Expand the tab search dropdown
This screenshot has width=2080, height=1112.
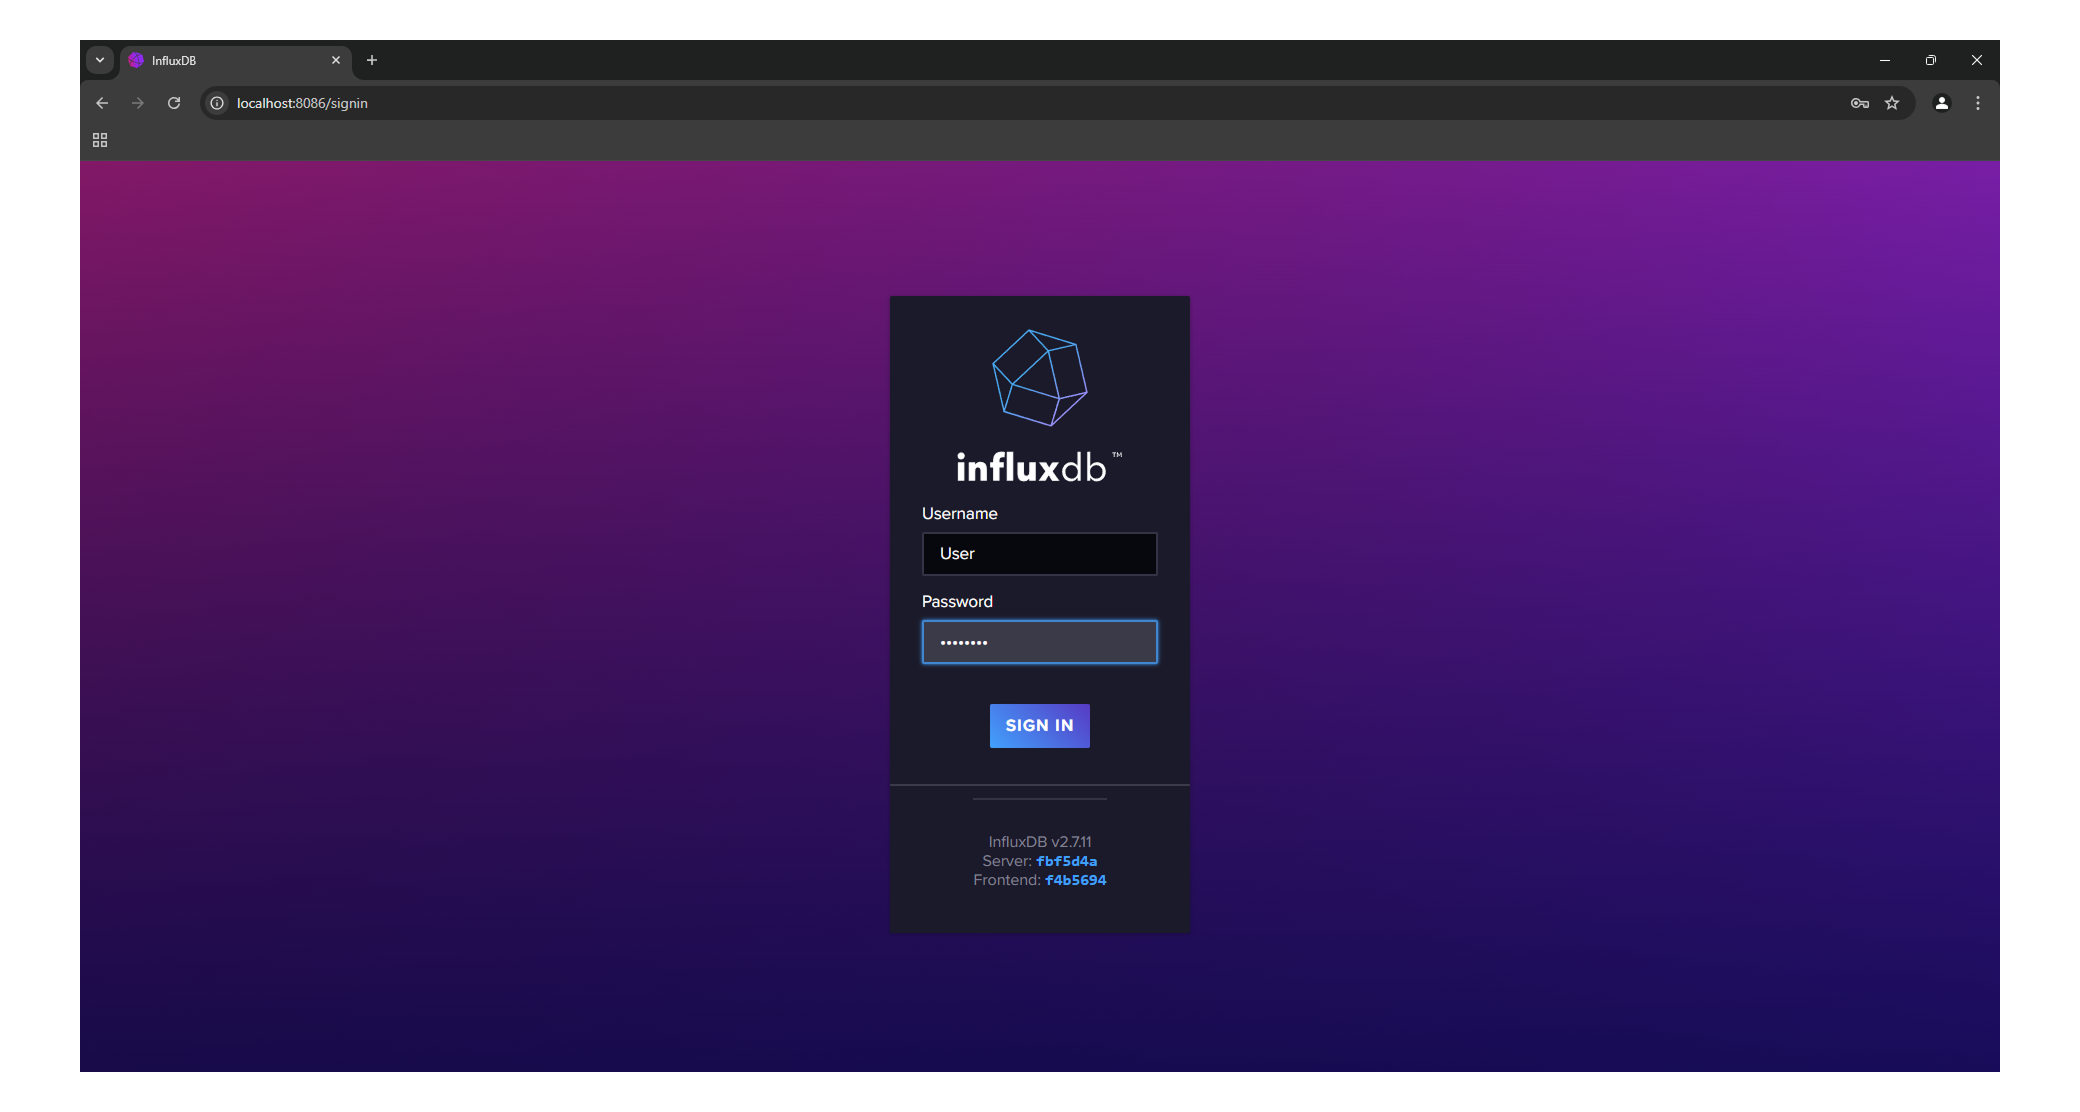pyautogui.click(x=100, y=60)
